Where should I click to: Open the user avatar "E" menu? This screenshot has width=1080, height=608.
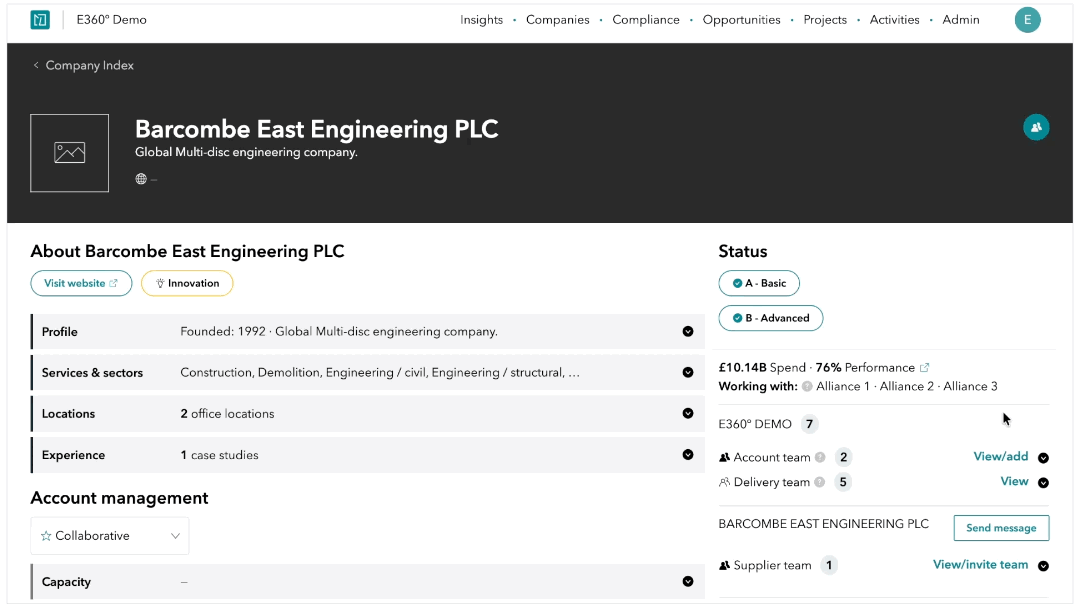(x=1027, y=20)
